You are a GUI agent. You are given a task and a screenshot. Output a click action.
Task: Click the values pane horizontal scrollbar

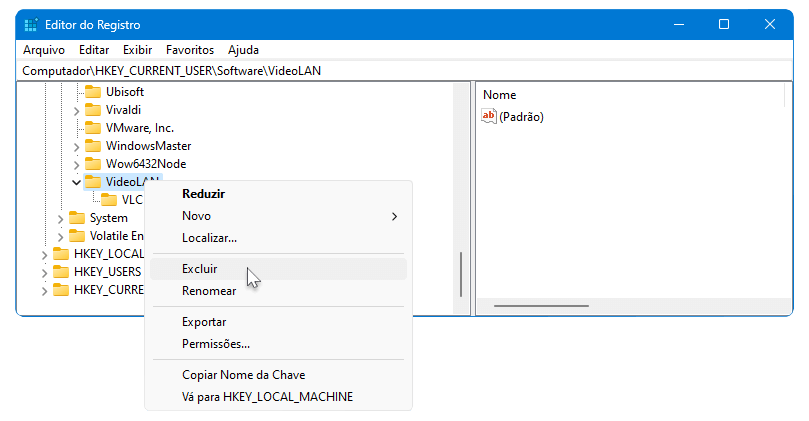click(541, 306)
